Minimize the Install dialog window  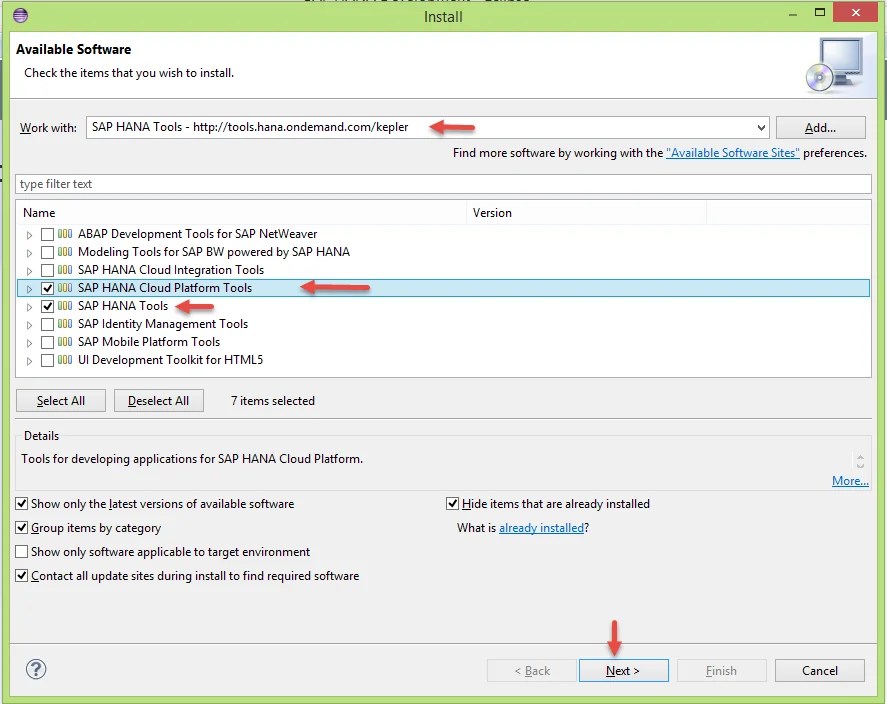pos(793,14)
